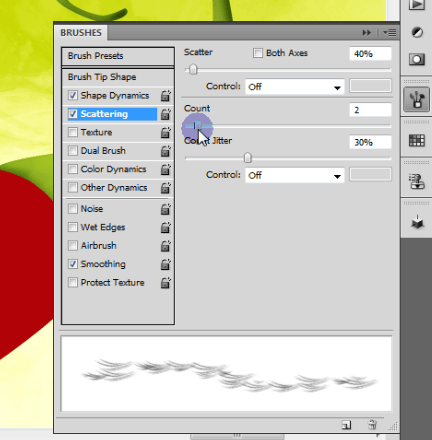Uncheck the Shape Dynamics checkbox
Screen dimensions: 432x440
point(73,95)
